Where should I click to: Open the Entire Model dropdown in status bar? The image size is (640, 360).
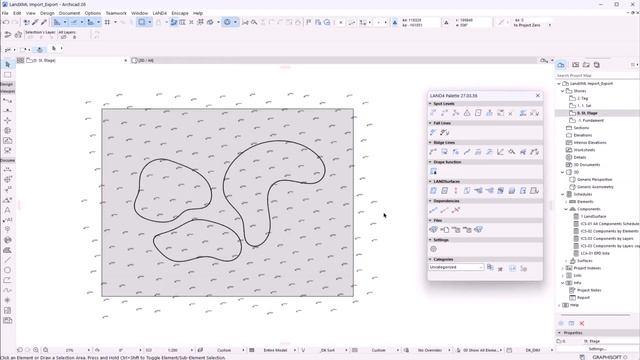[275, 350]
